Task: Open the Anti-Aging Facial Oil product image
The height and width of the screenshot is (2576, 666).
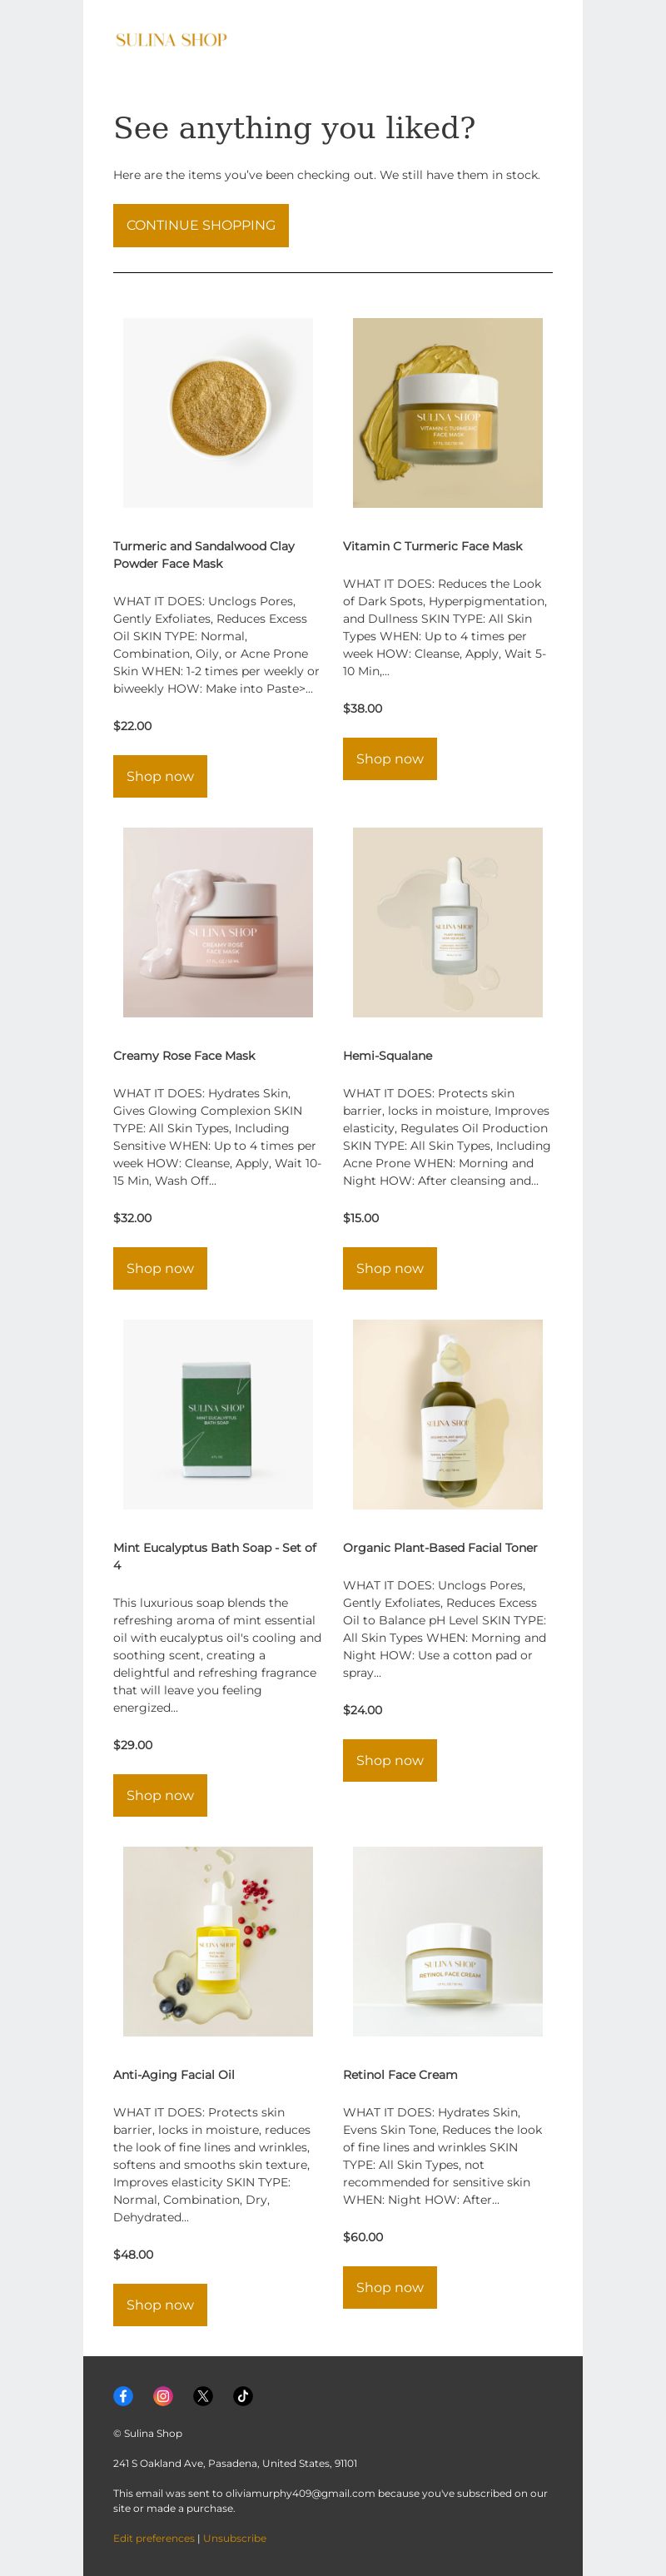Action: click(218, 1941)
